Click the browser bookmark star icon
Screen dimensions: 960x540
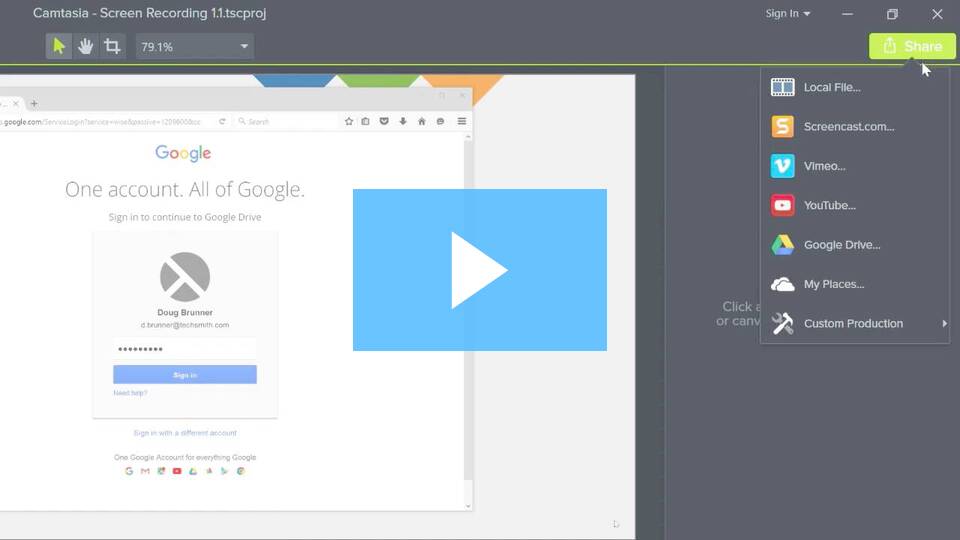coord(349,121)
